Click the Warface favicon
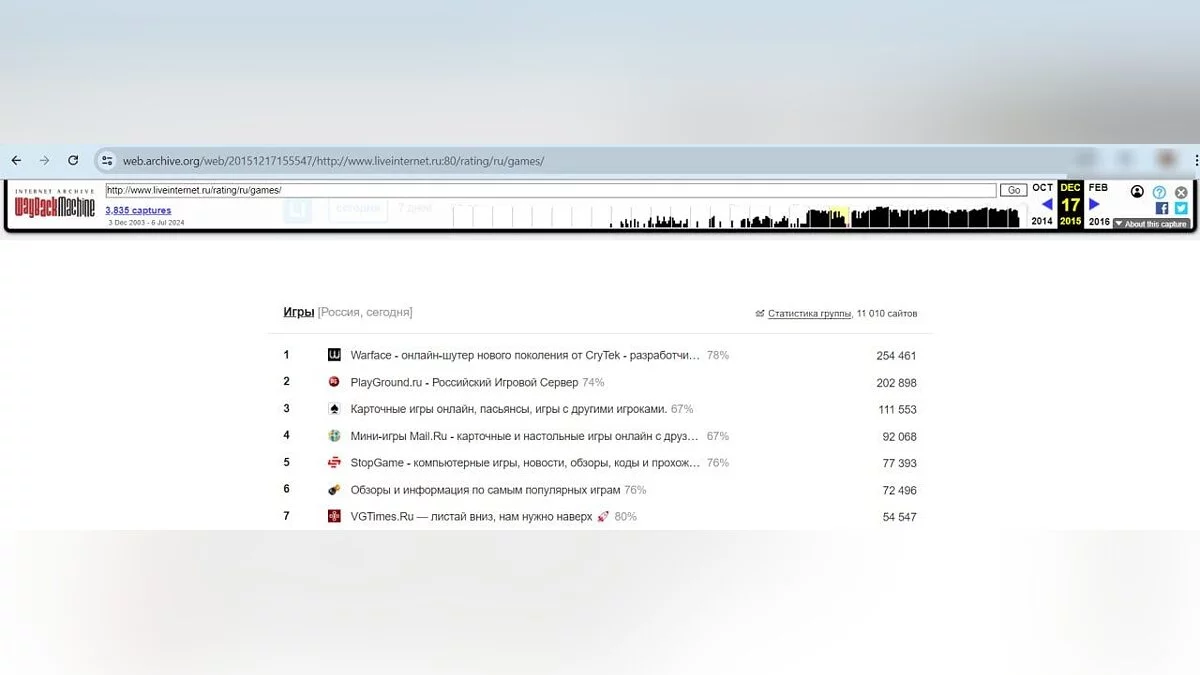The width and height of the screenshot is (1200, 675). (334, 355)
